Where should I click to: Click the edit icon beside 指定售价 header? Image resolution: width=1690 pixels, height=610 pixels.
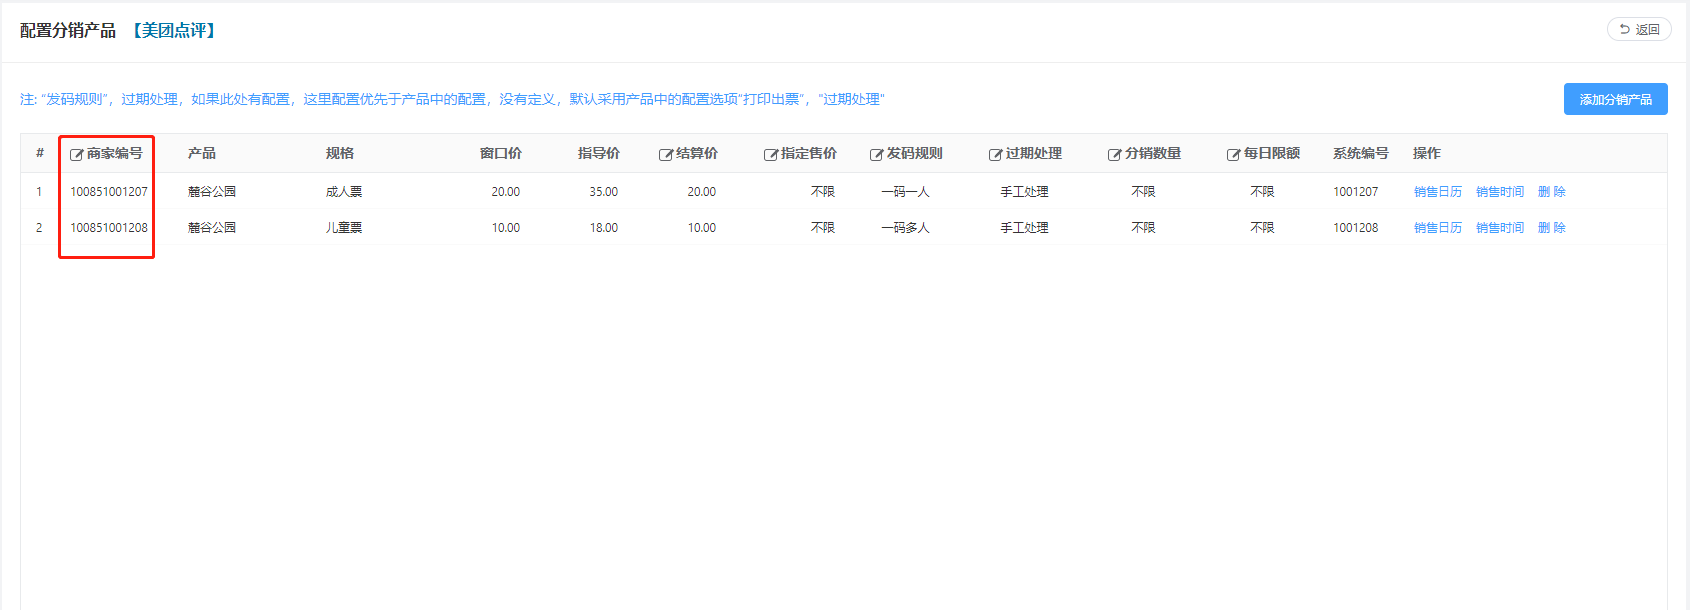770,154
